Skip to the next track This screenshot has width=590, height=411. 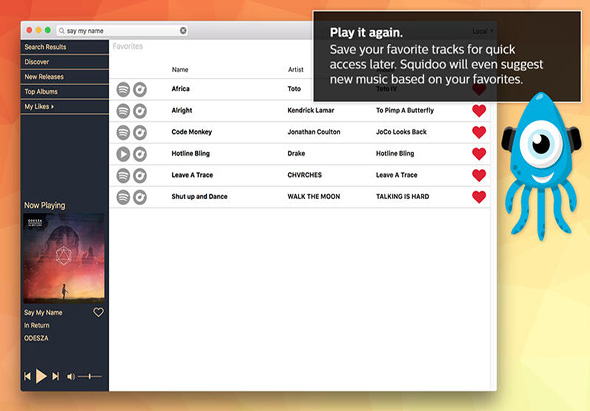coord(56,376)
